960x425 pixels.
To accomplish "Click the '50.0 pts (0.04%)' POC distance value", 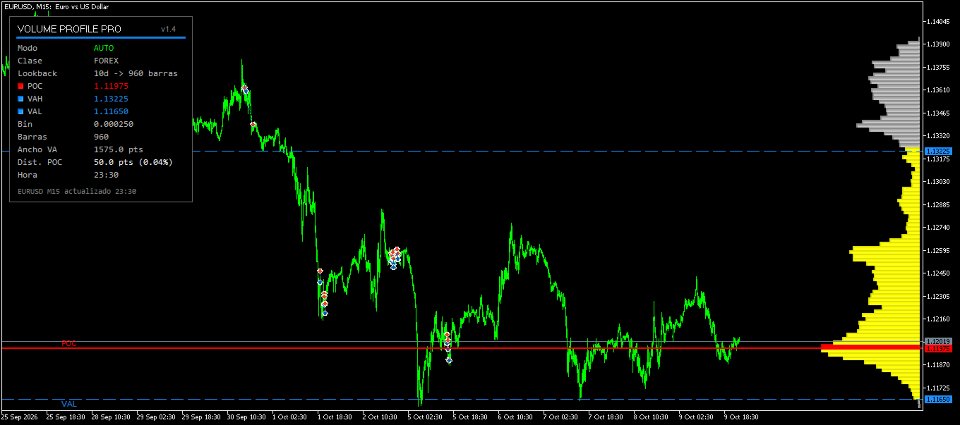I will (133, 162).
